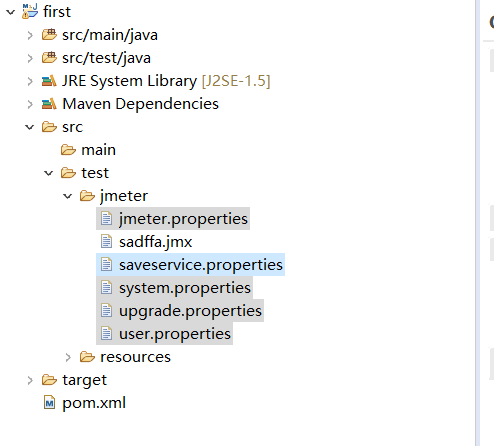This screenshot has height=446, width=494.
Task: Click the sadffa.jmx file icon
Action: point(106,242)
